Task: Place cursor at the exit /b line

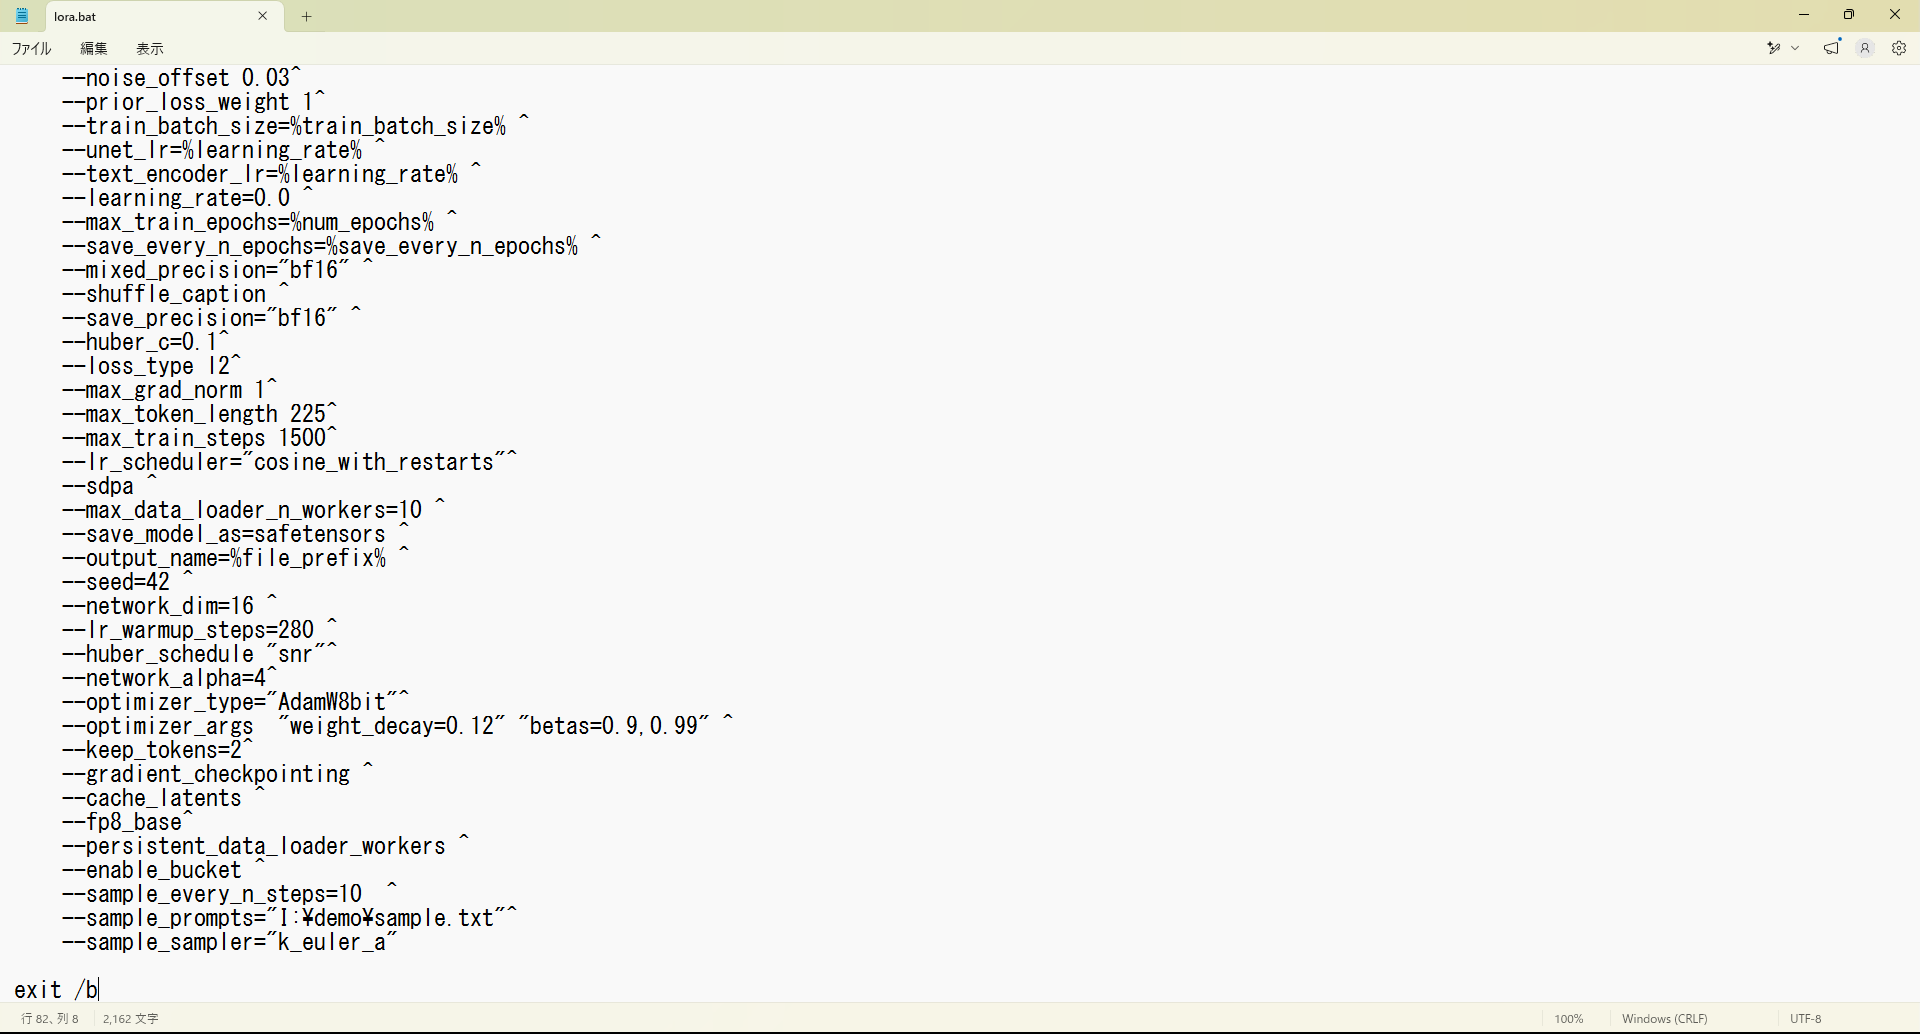Action: point(56,990)
